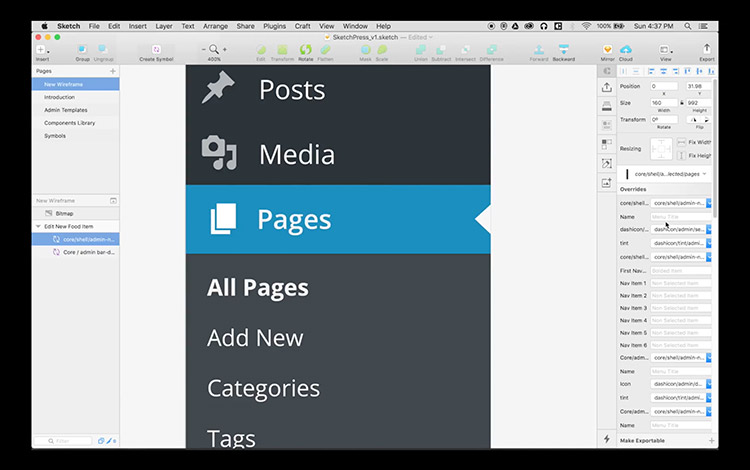Move layer Backward using toolbar icon
The height and width of the screenshot is (470, 750).
pyautogui.click(x=563, y=49)
